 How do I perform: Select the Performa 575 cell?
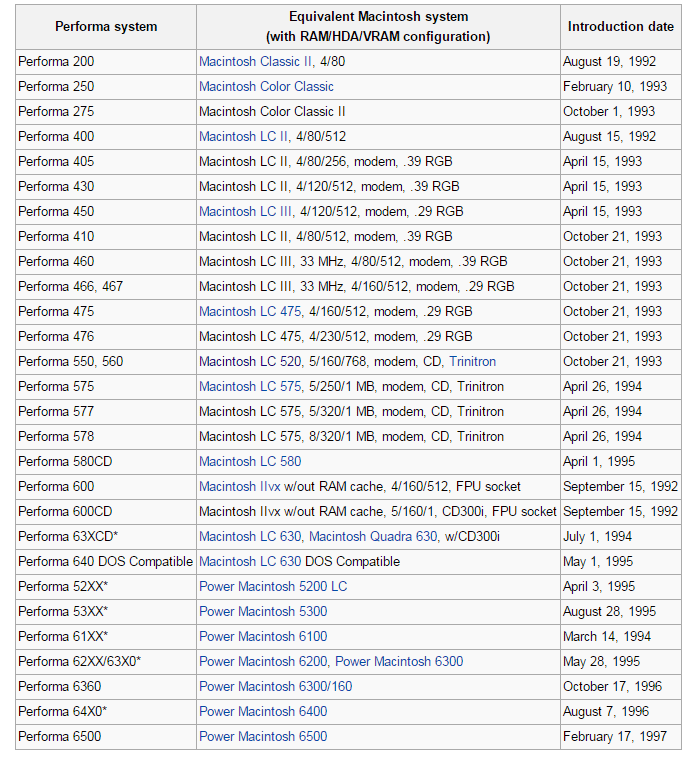(x=106, y=387)
